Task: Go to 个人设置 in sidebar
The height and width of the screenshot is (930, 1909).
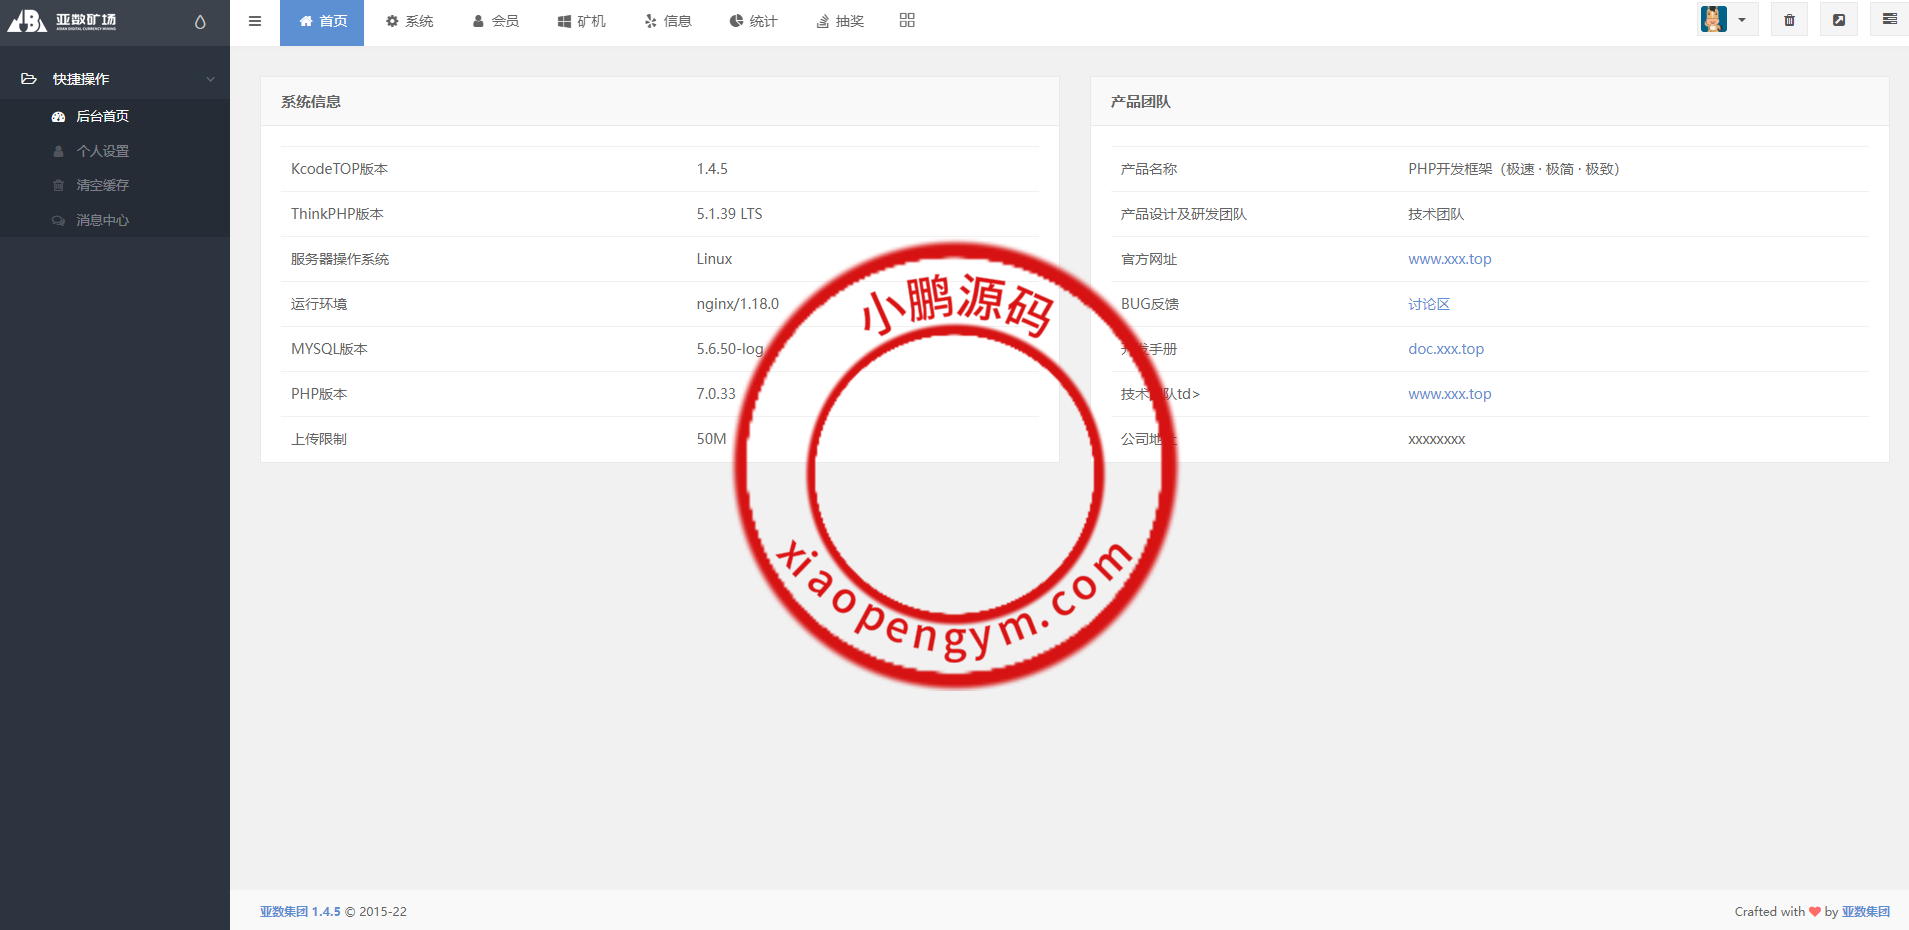Action: [102, 151]
